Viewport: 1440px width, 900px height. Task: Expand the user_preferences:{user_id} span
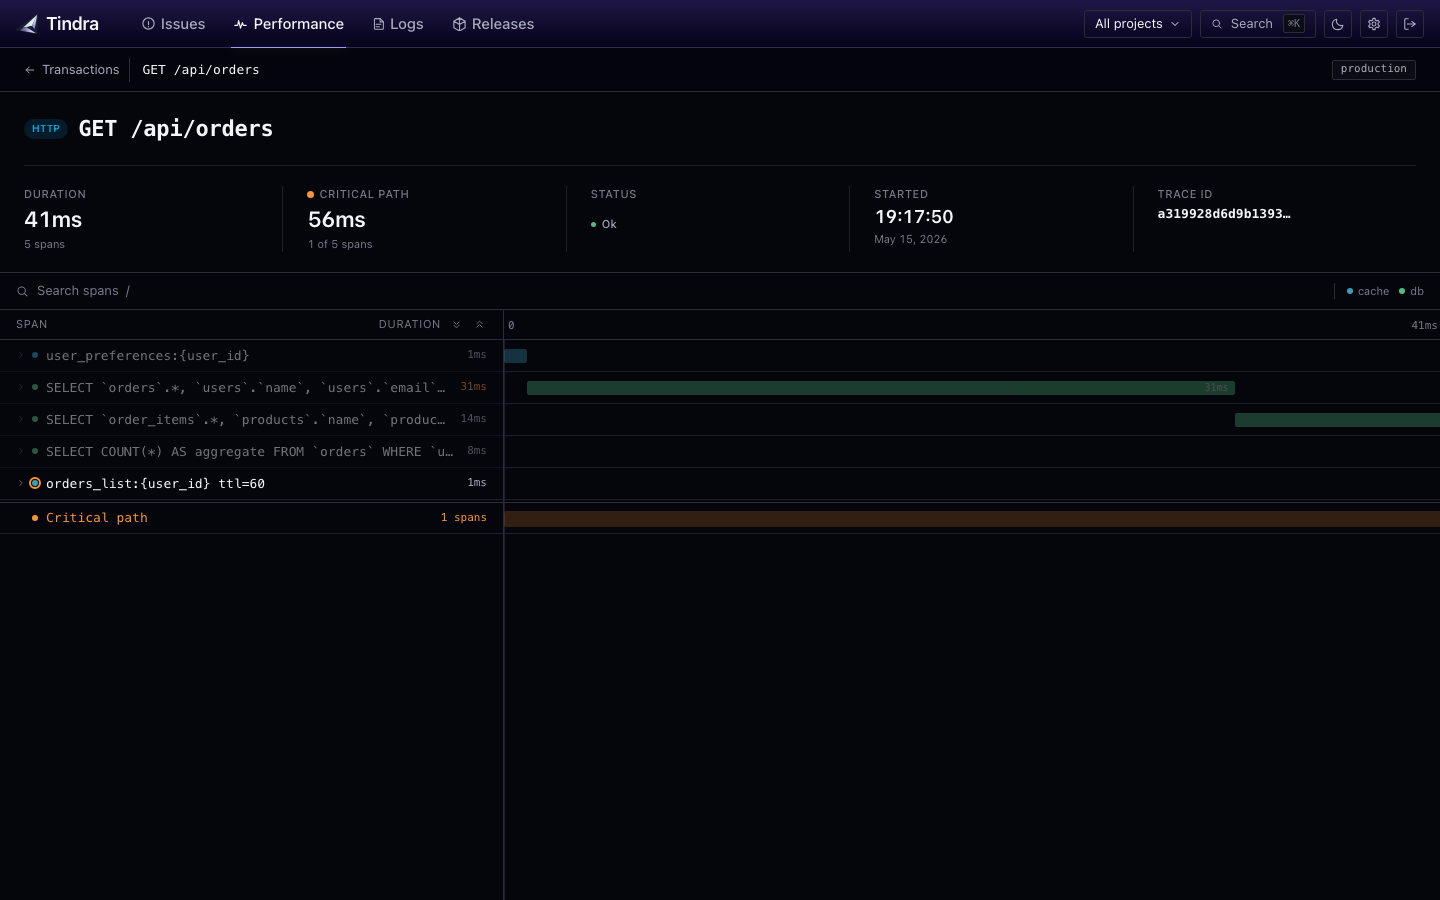[20, 356]
